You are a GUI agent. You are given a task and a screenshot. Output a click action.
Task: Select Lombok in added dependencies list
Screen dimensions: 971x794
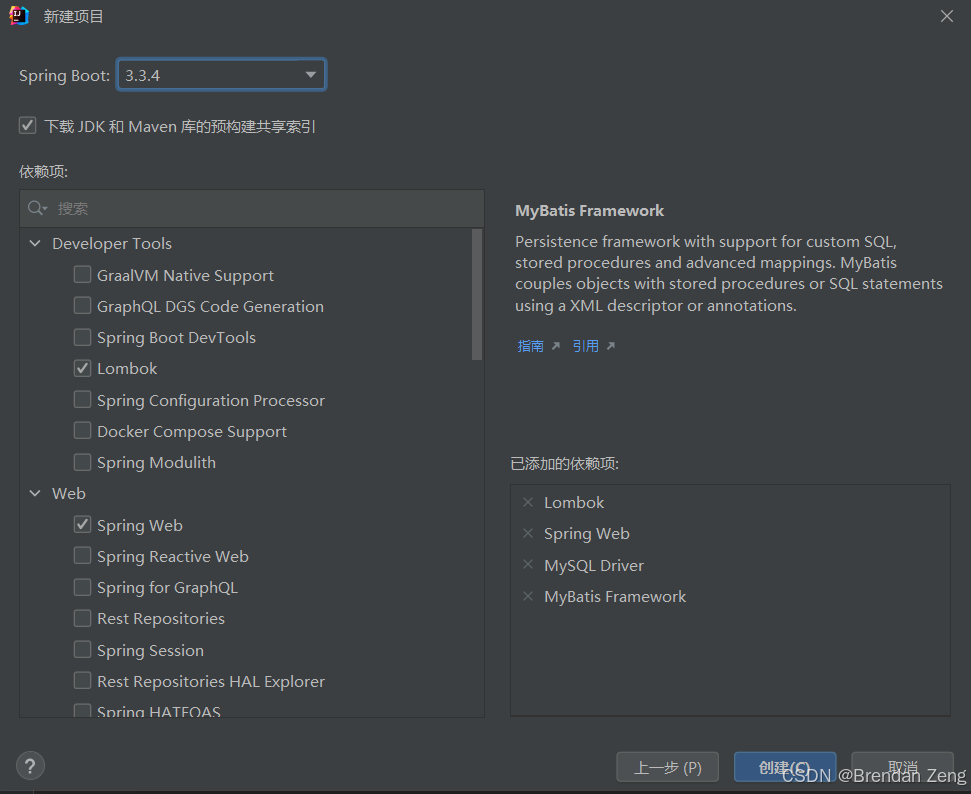[x=574, y=502]
